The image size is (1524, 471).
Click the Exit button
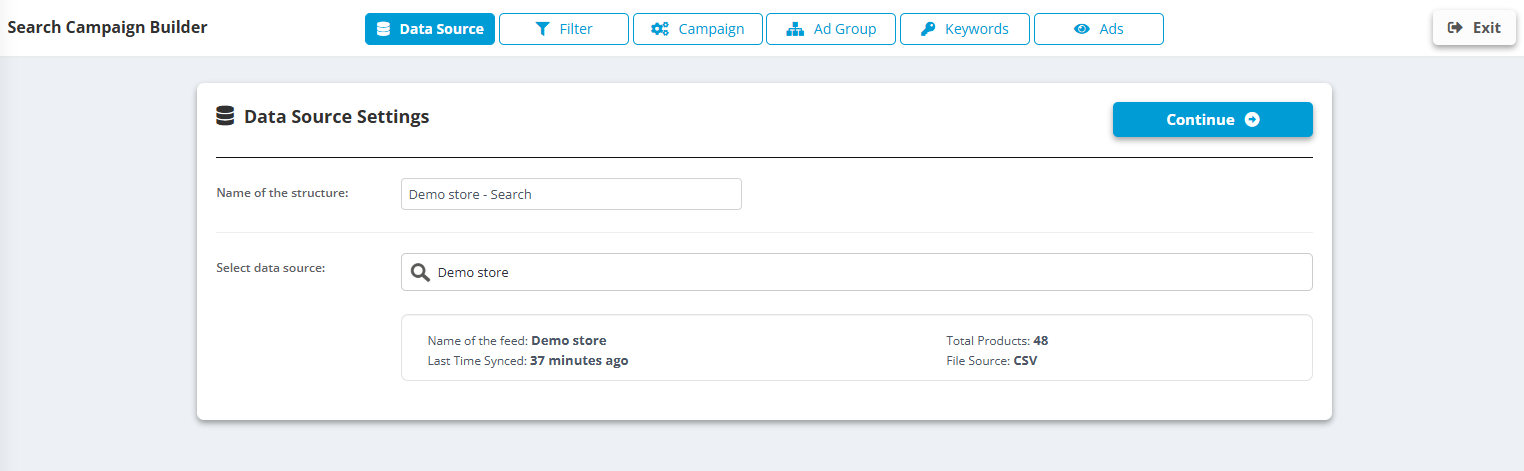[1474, 28]
